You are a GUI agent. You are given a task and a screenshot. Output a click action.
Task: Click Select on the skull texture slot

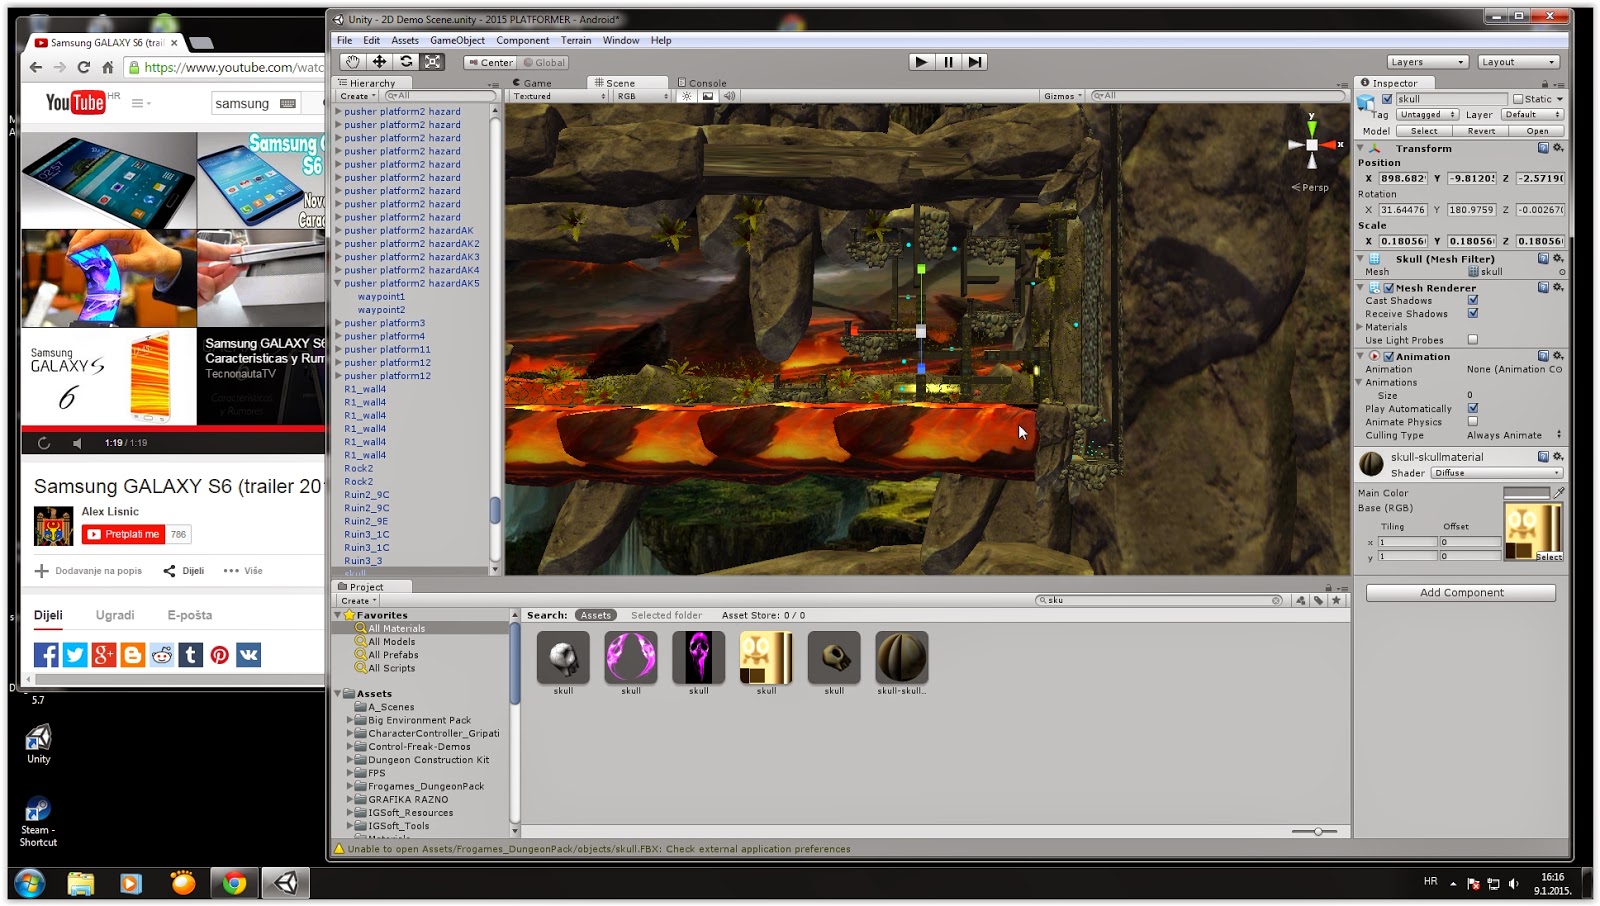[x=1548, y=557]
